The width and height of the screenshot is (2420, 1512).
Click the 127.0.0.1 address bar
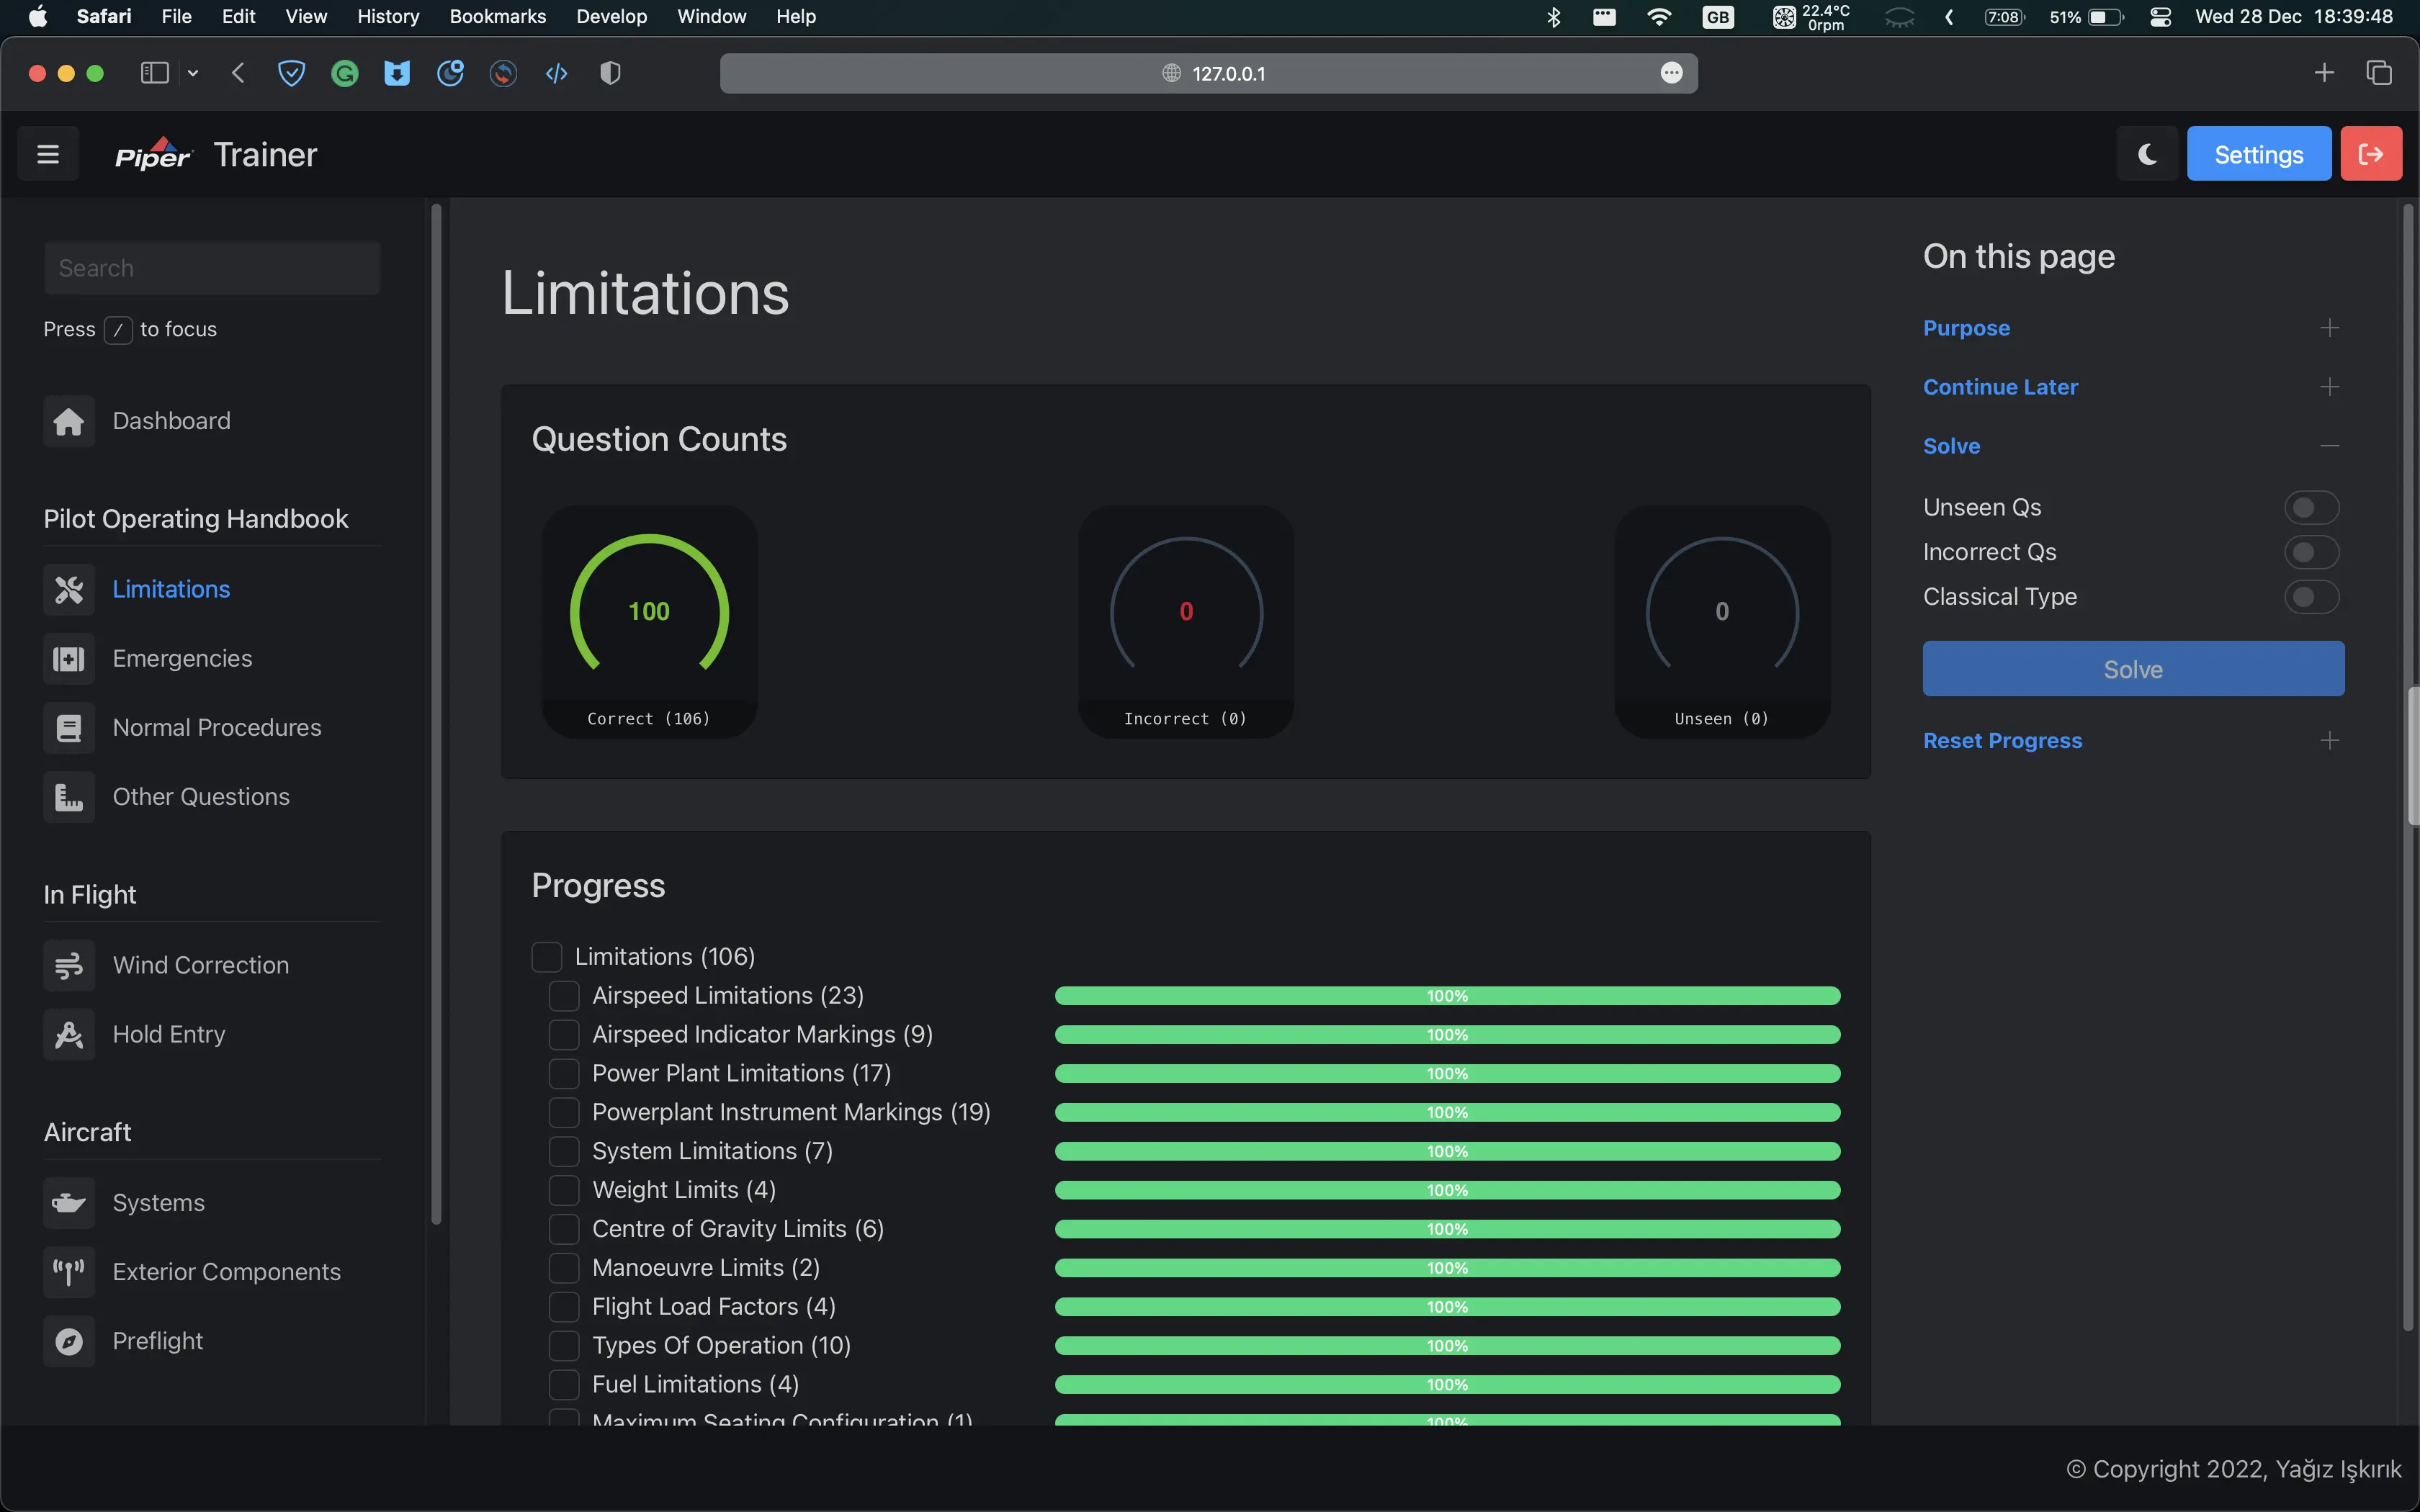coord(1208,73)
